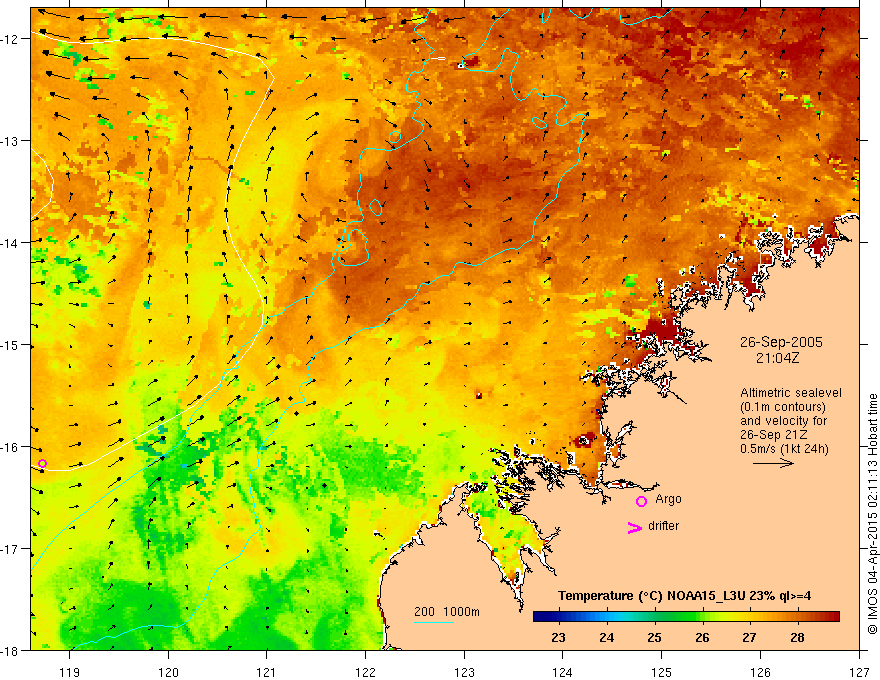The image size is (880, 680).
Task: Click the '-12' latitude axis label
Action: 11,39
